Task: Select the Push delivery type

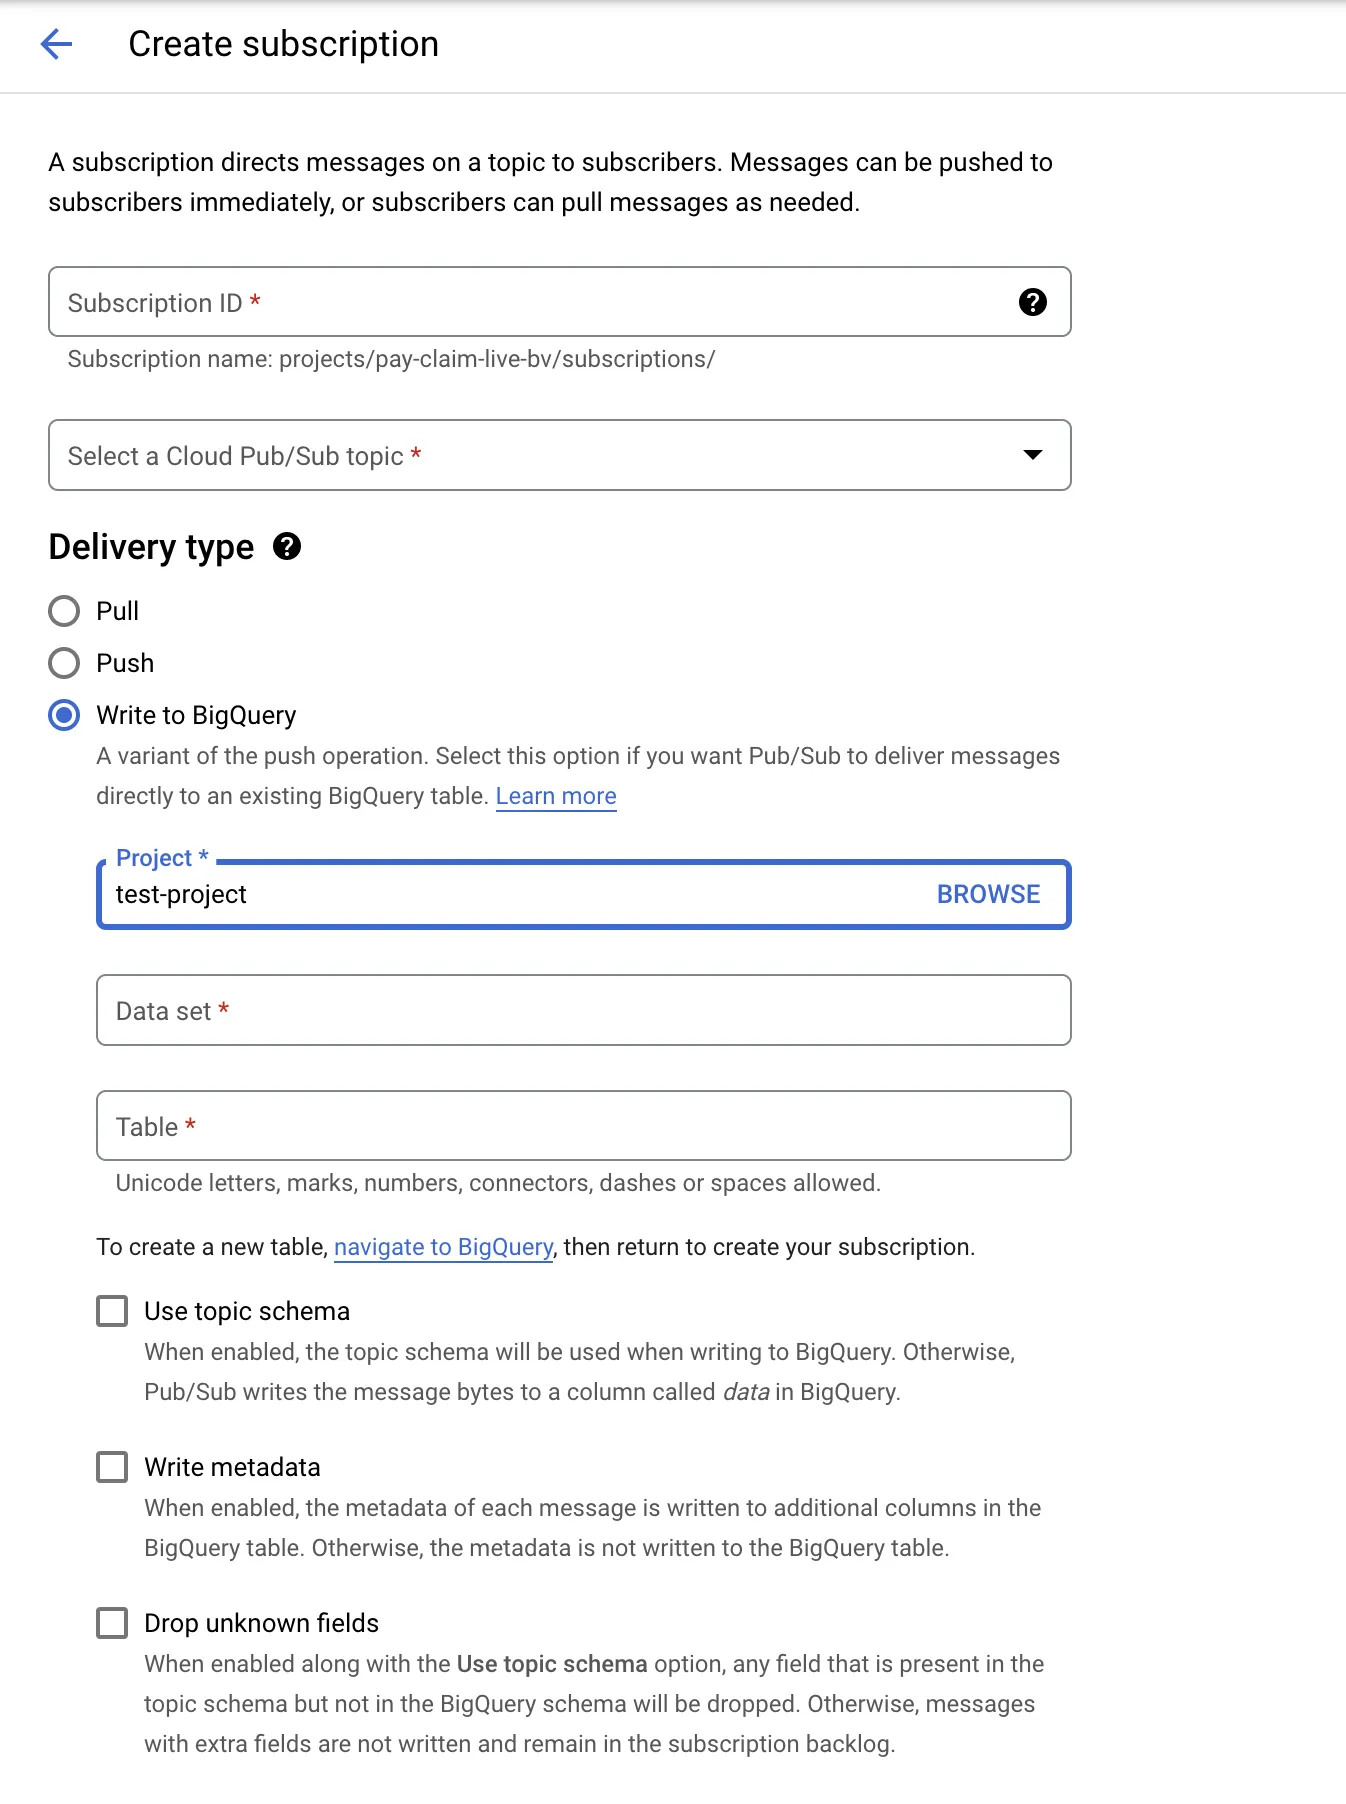Action: point(64,663)
